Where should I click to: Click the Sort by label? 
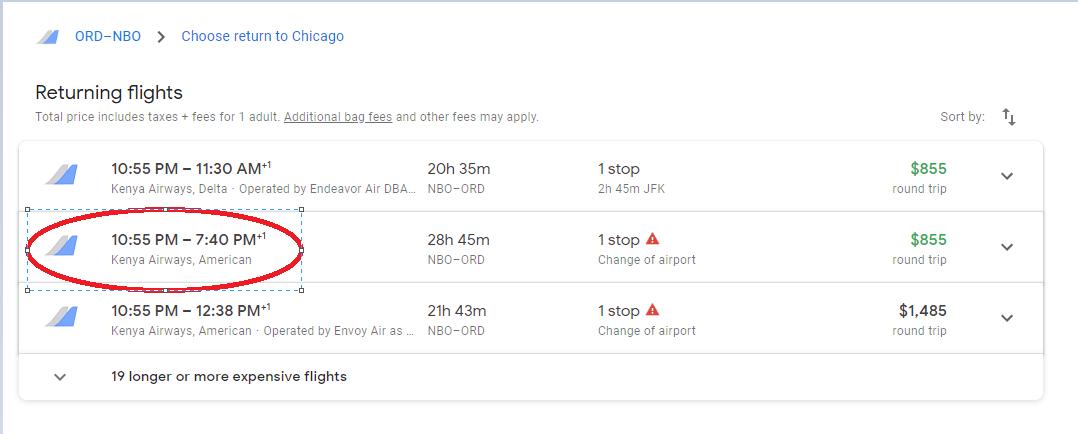pos(962,117)
